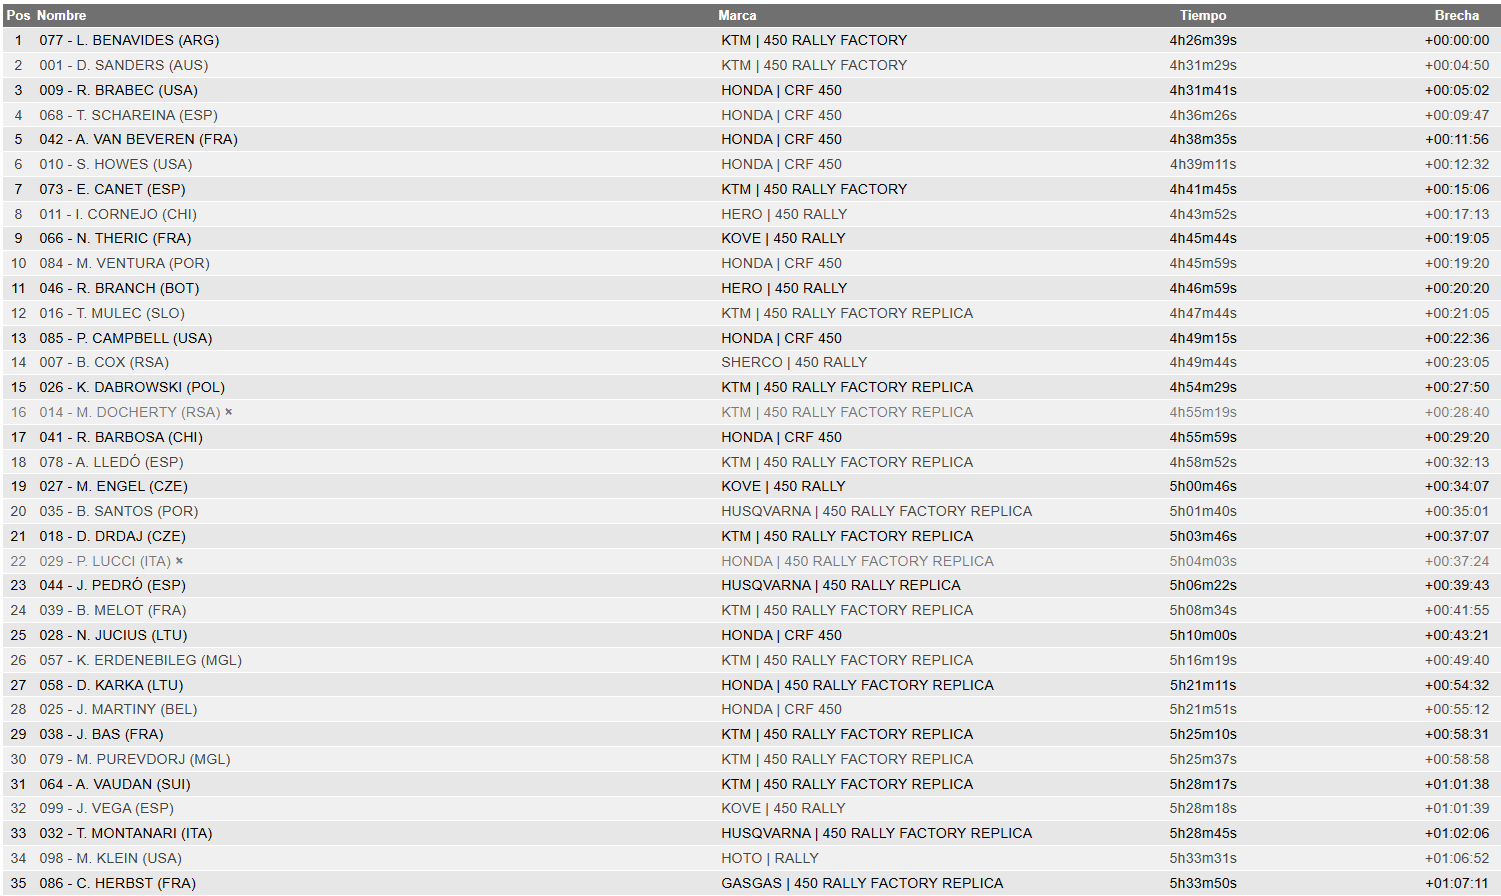1501x896 pixels.
Task: Click the gap value +01:06:52
Action: point(1457,858)
